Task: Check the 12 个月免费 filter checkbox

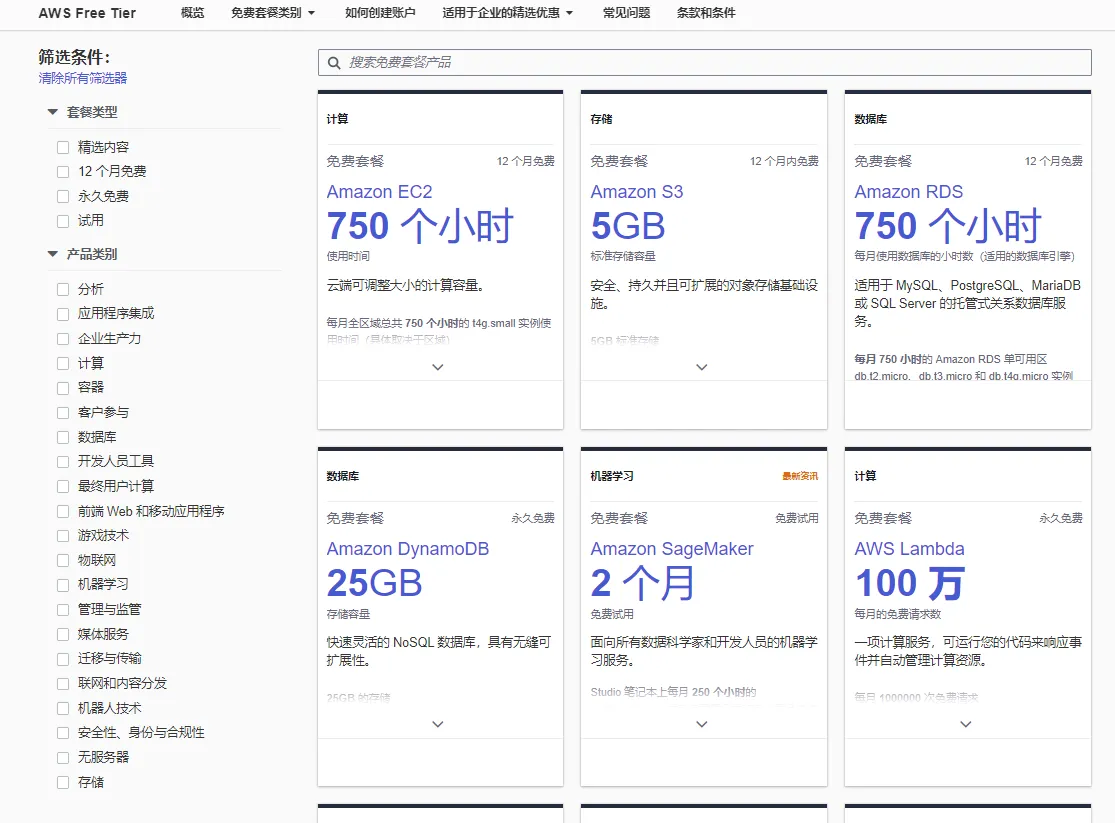Action: pos(63,172)
